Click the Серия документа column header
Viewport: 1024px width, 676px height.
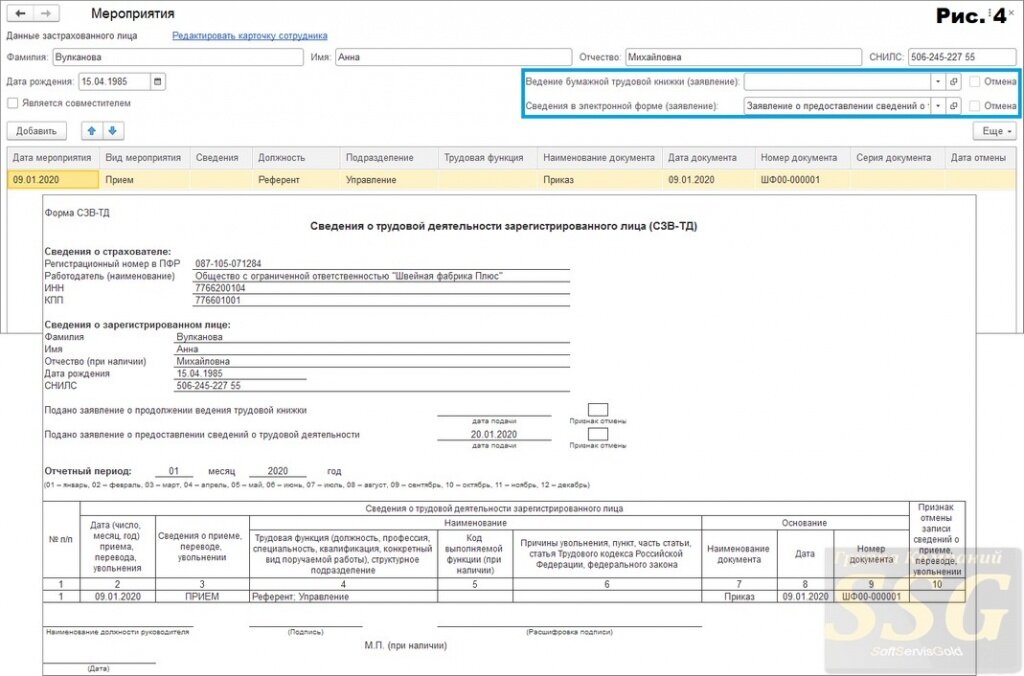(x=897, y=157)
